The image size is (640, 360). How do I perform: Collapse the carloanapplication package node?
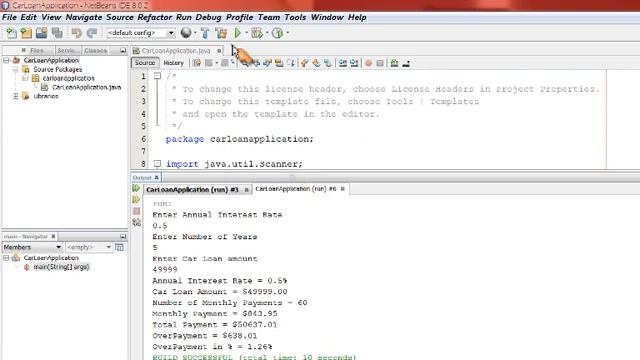click(25, 78)
